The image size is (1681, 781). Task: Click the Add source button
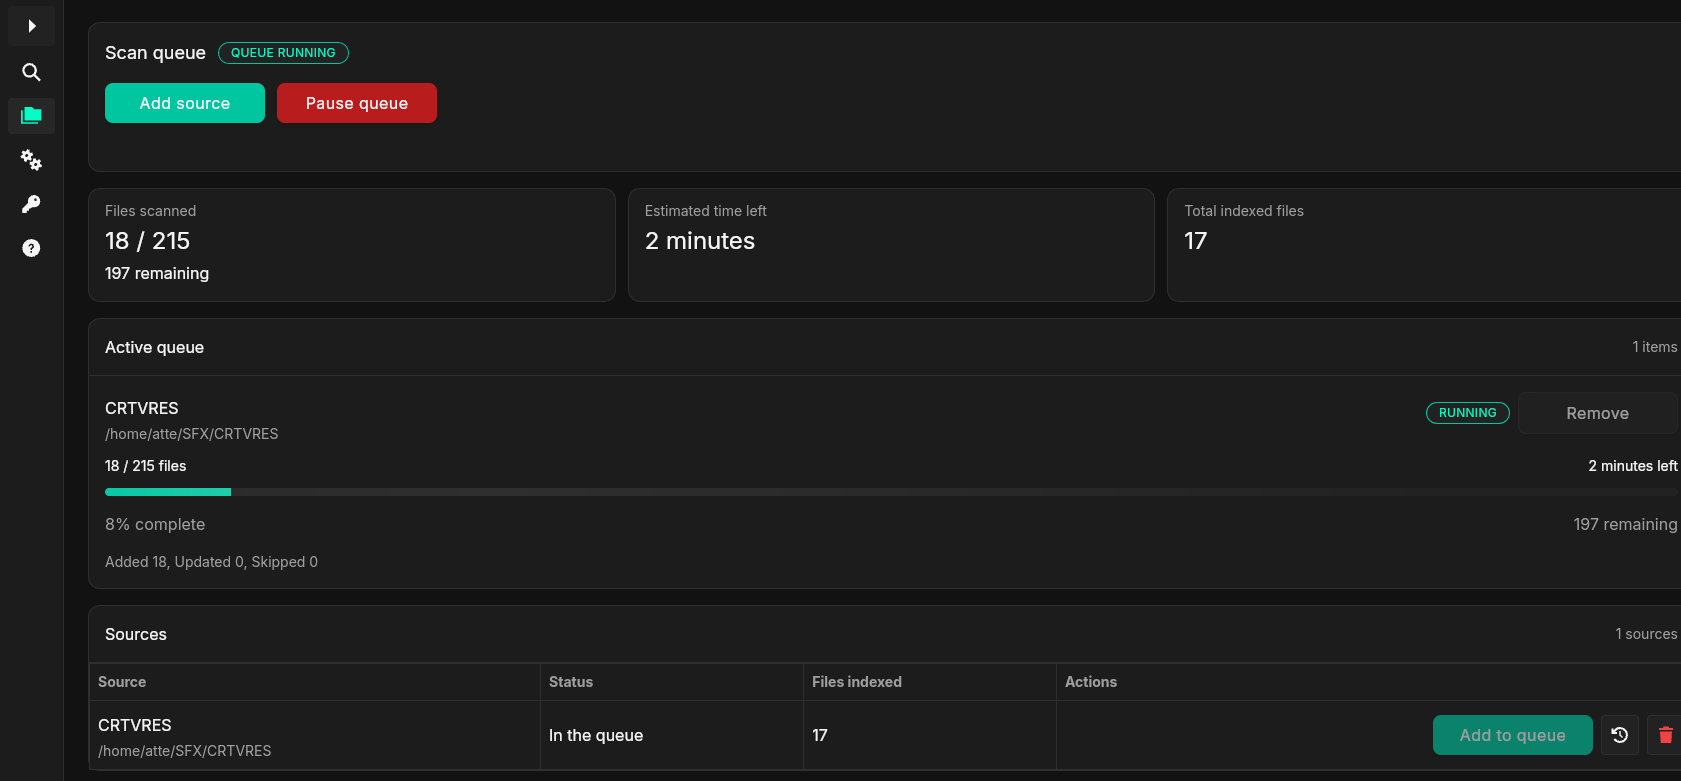click(185, 103)
